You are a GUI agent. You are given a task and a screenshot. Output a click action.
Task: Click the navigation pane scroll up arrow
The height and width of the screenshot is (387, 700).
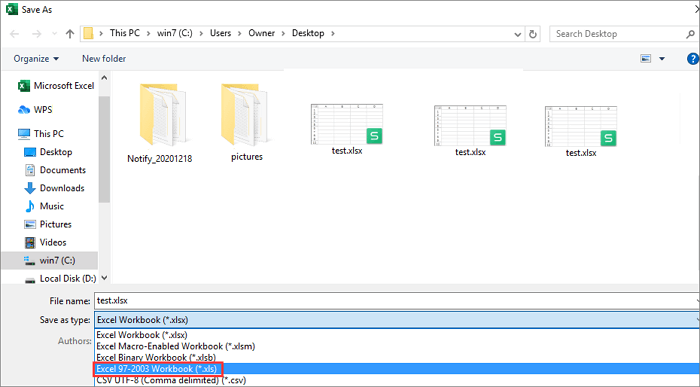point(104,78)
